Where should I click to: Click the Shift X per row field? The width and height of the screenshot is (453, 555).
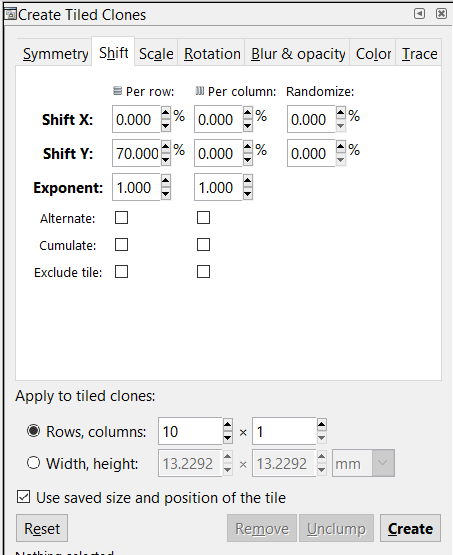pos(136,119)
